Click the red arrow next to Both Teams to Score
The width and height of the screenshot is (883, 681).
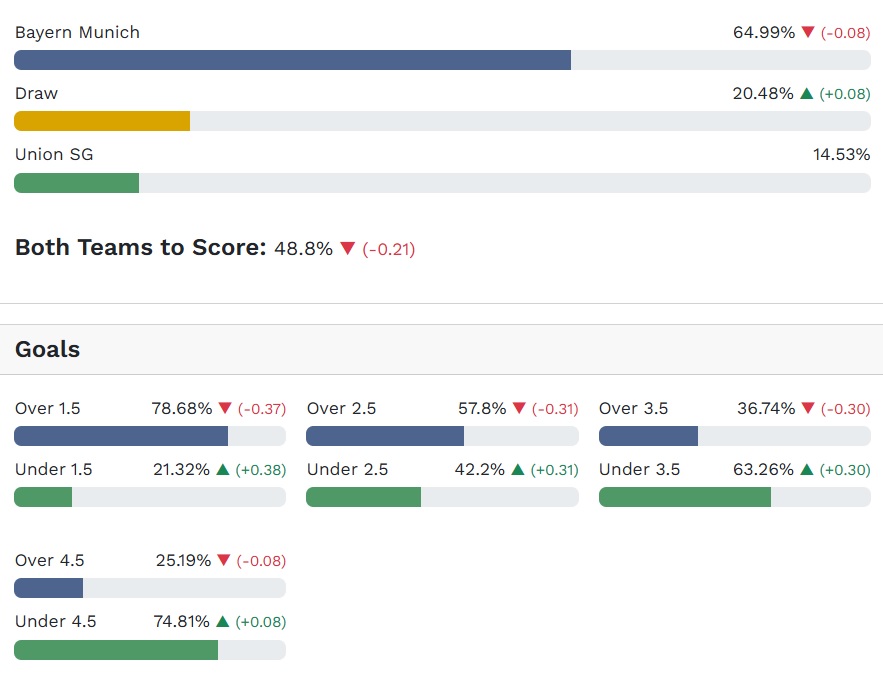pos(348,249)
